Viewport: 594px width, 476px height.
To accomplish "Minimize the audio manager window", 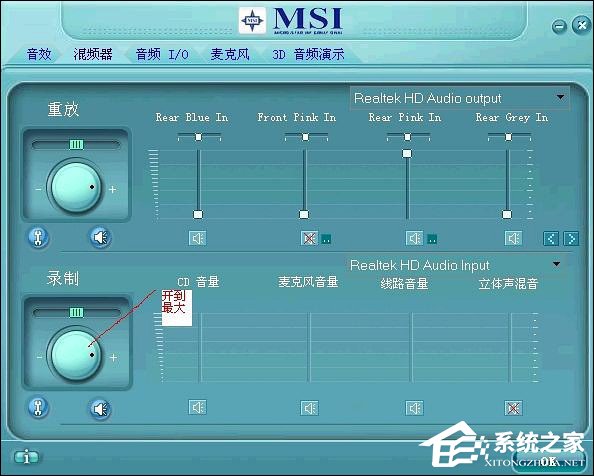I will pyautogui.click(x=559, y=26).
